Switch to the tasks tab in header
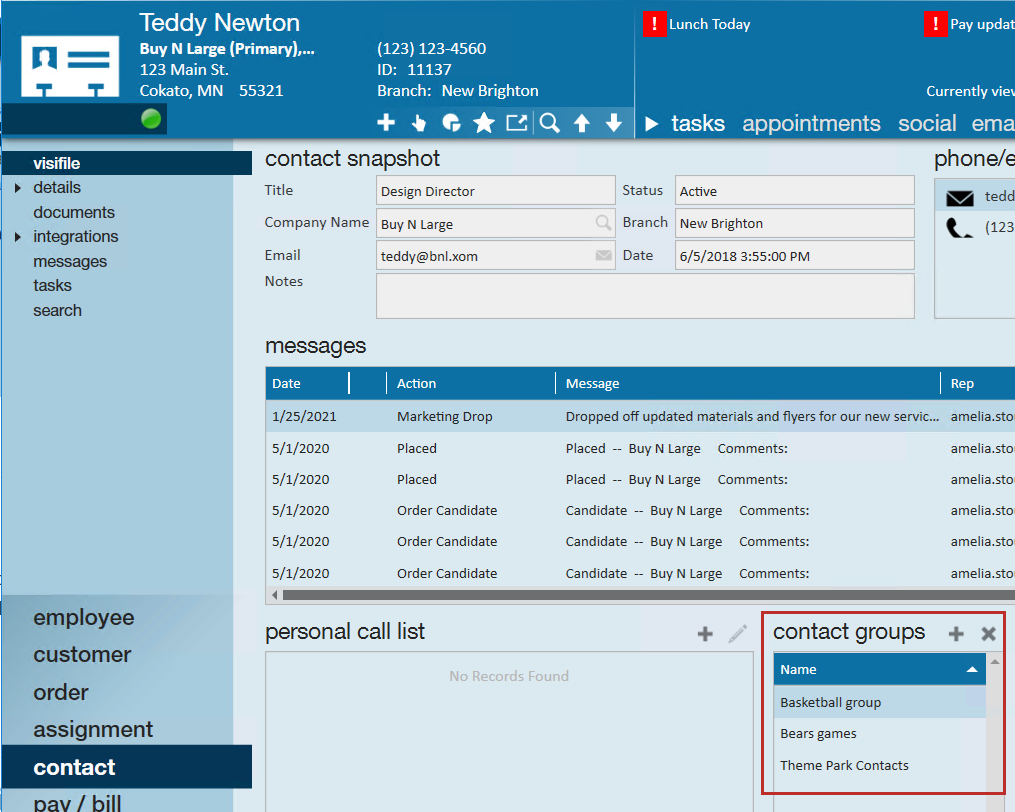1015x812 pixels. coord(698,123)
